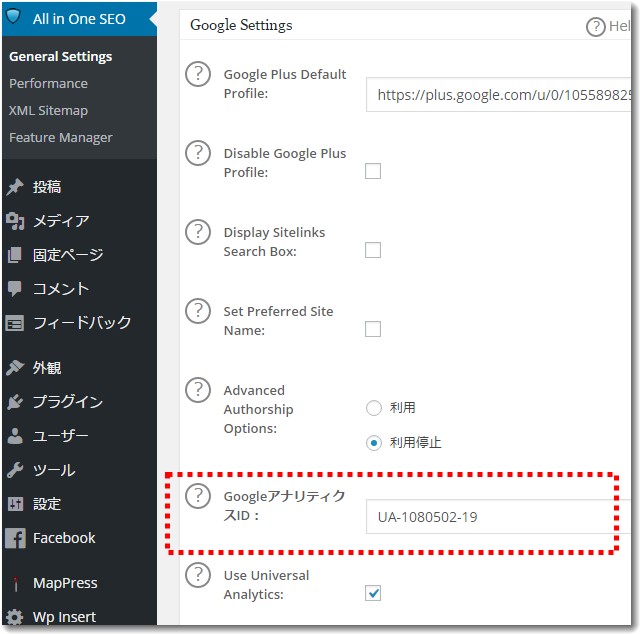The height and width of the screenshot is (634, 640).
Task: Open the Help link in Google Settings header
Action: click(608, 27)
